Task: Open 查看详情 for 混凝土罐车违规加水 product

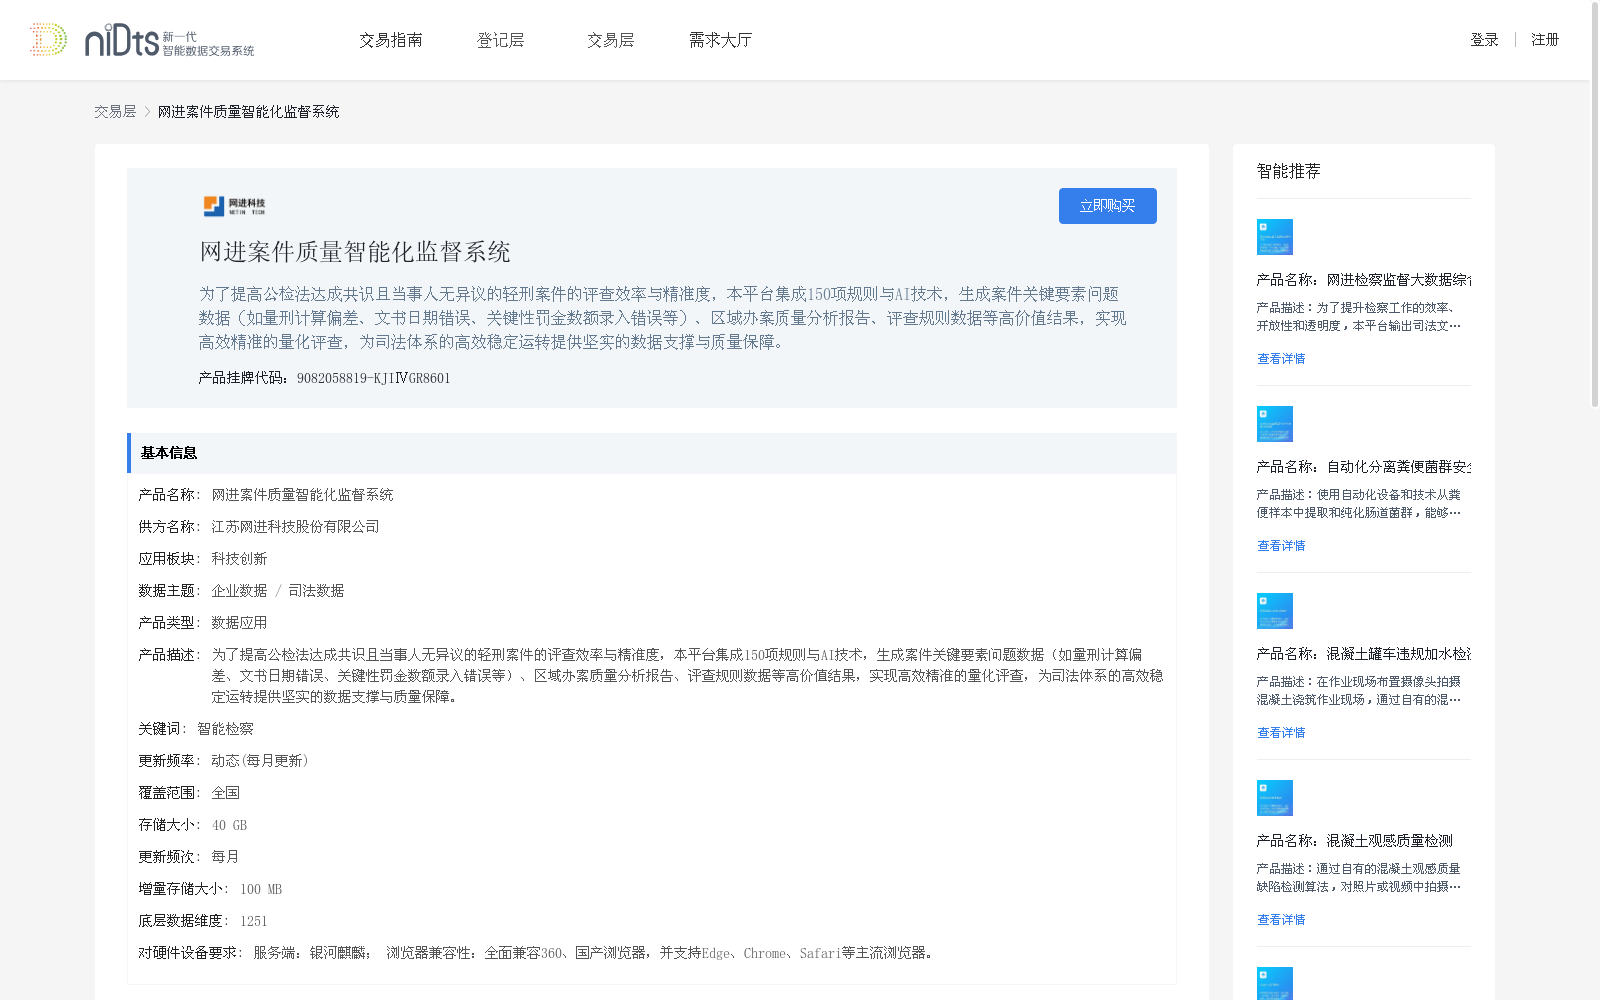Action: (1281, 733)
